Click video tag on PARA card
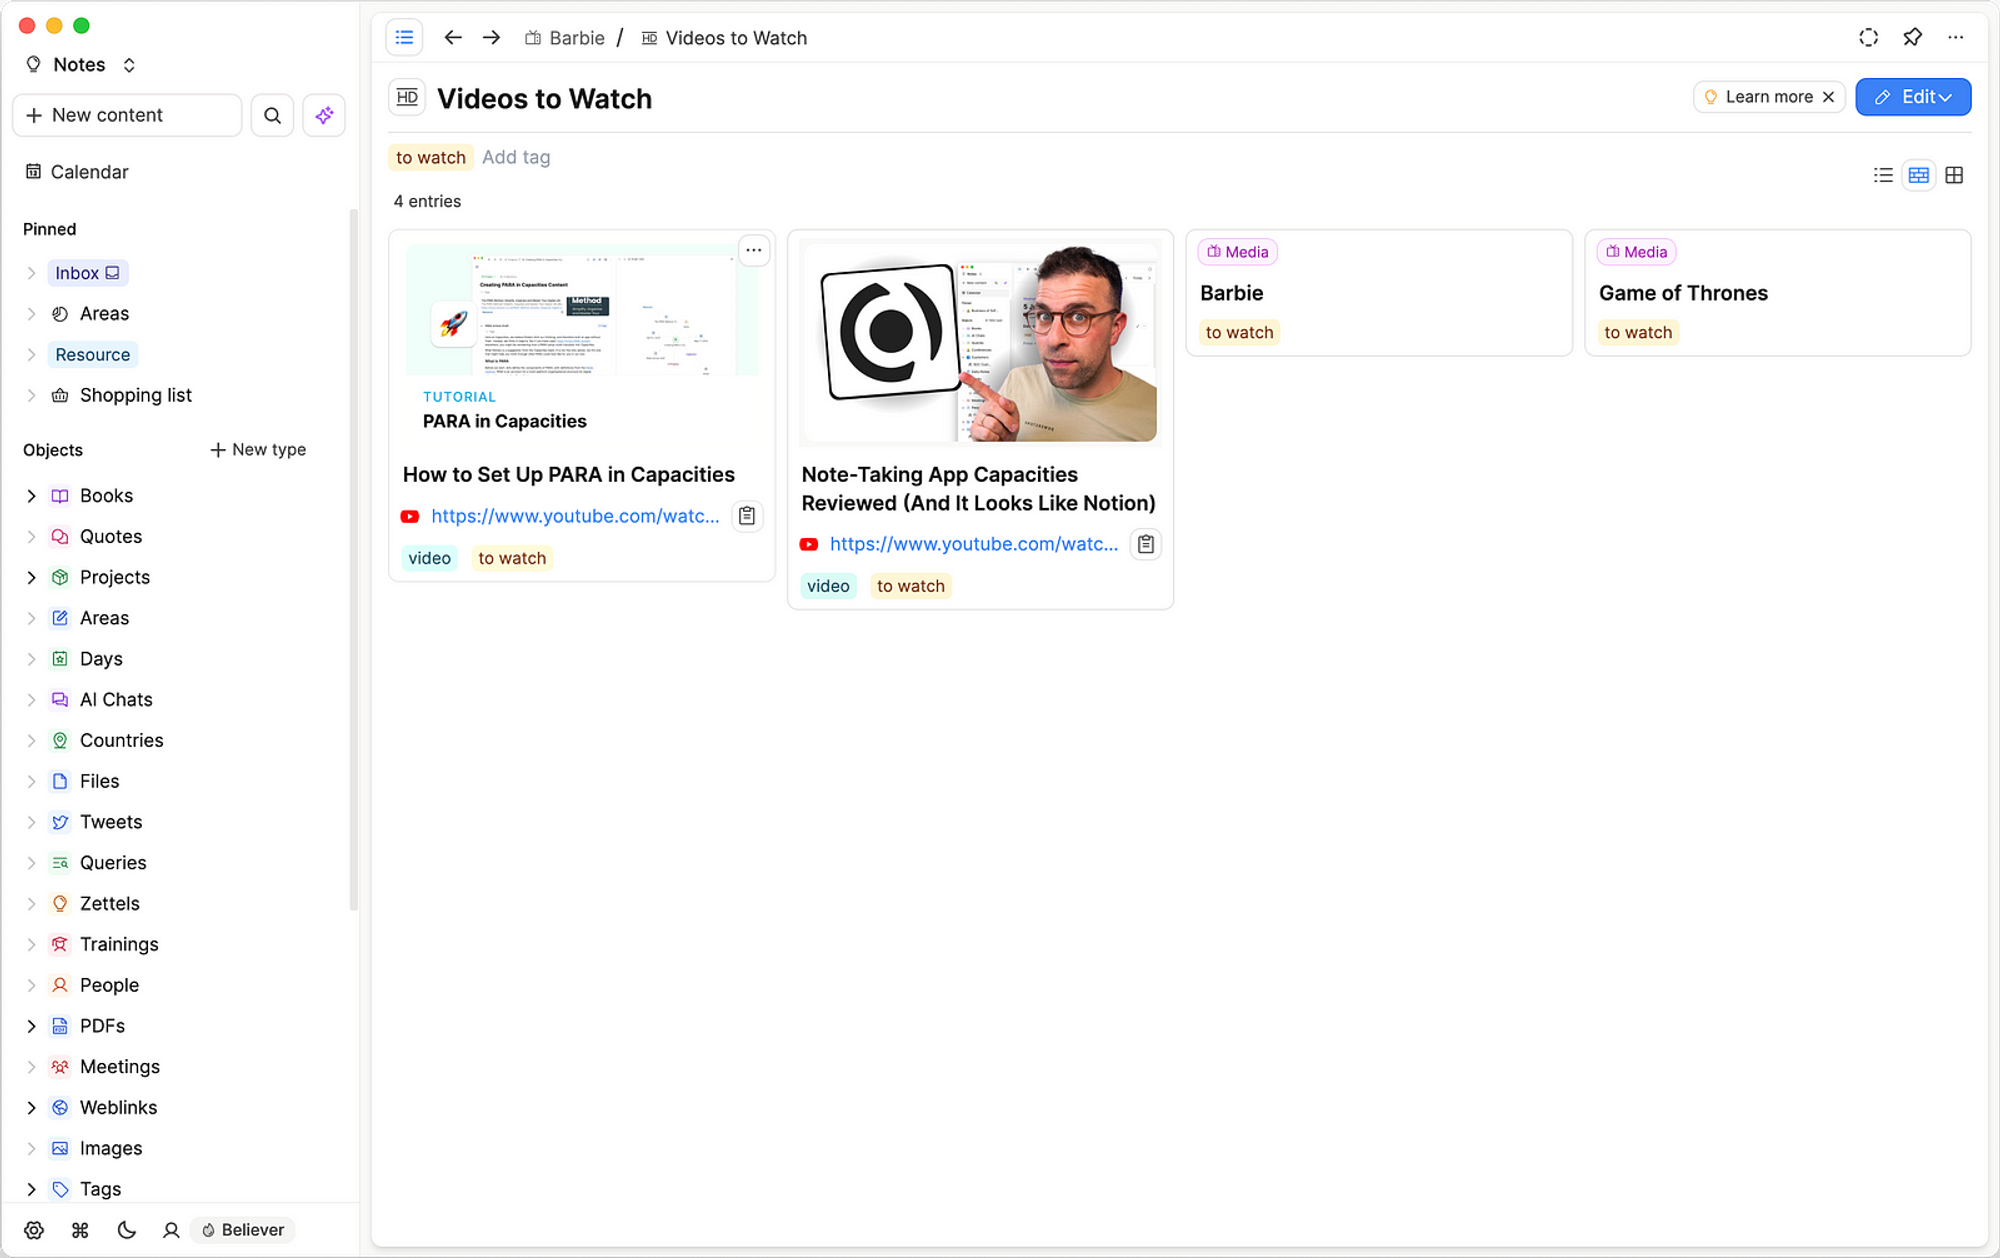Viewport: 2000px width, 1258px height. [x=429, y=558]
